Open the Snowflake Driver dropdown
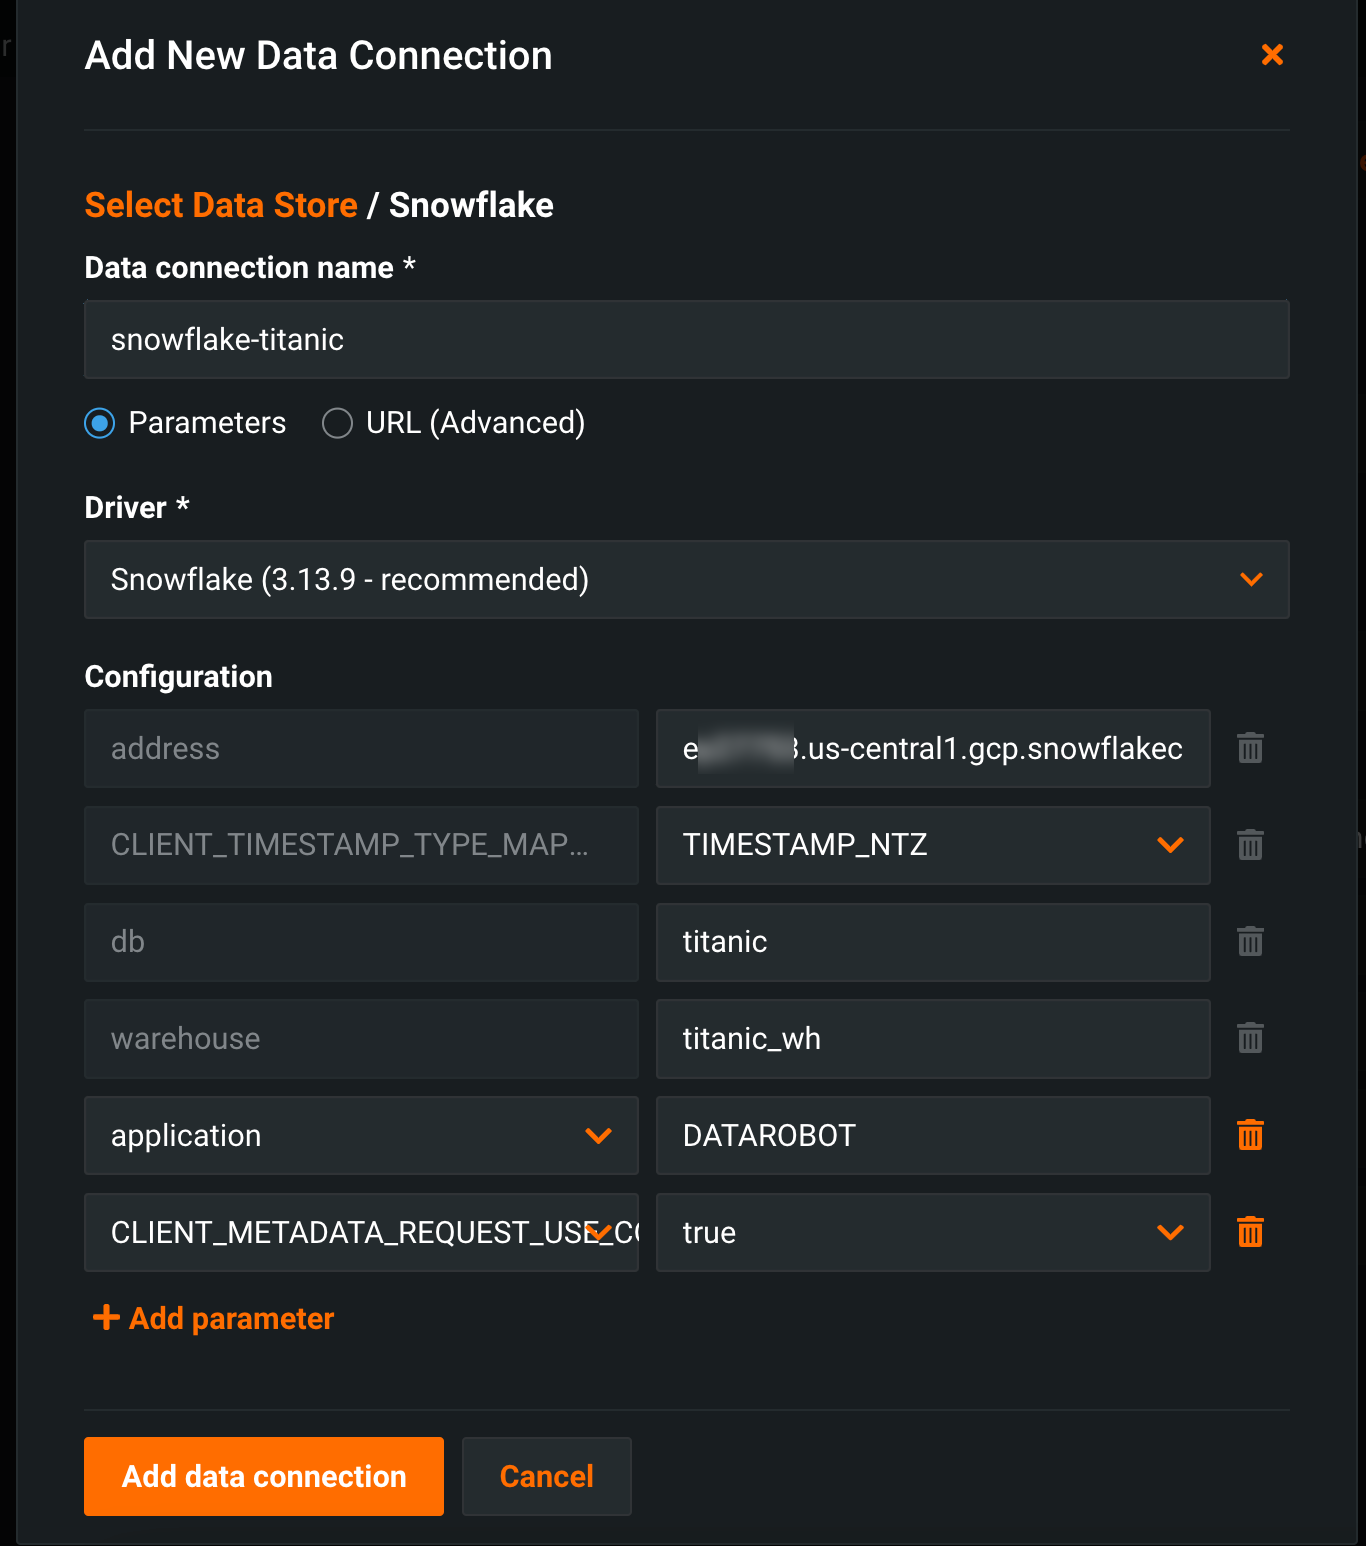1366x1546 pixels. click(1251, 580)
